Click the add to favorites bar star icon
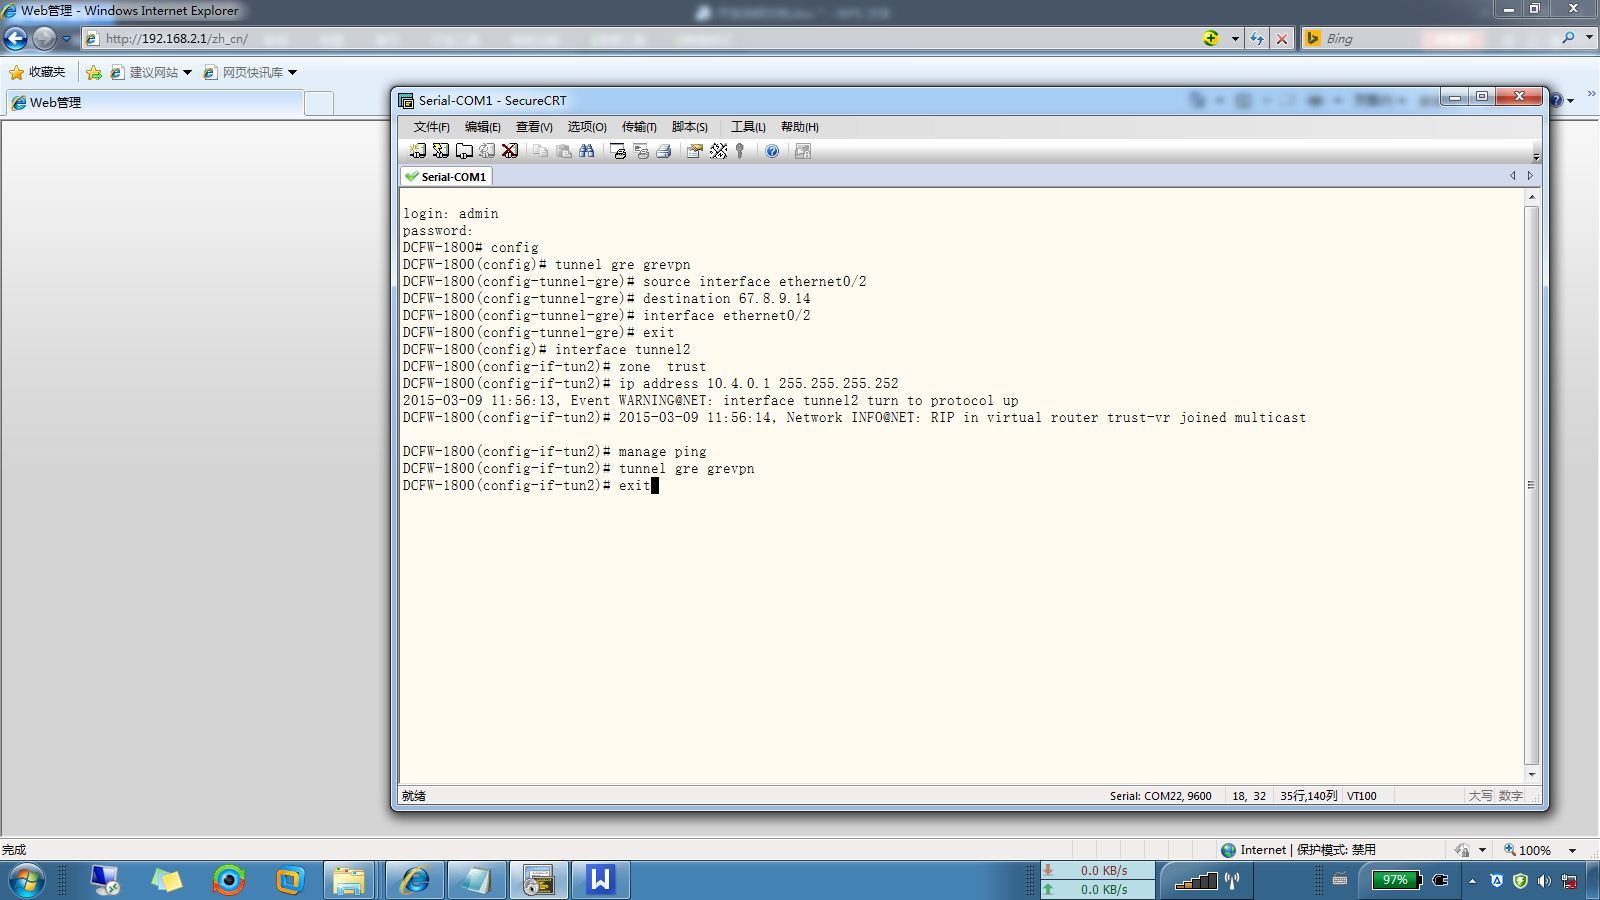 pyautogui.click(x=94, y=72)
